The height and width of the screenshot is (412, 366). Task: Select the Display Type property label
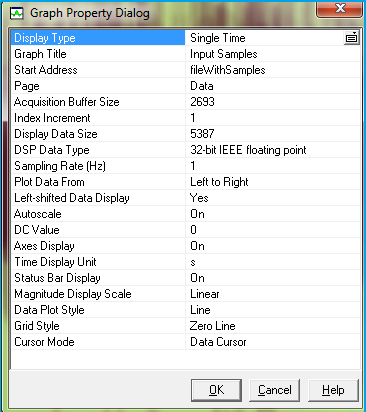tap(45, 38)
